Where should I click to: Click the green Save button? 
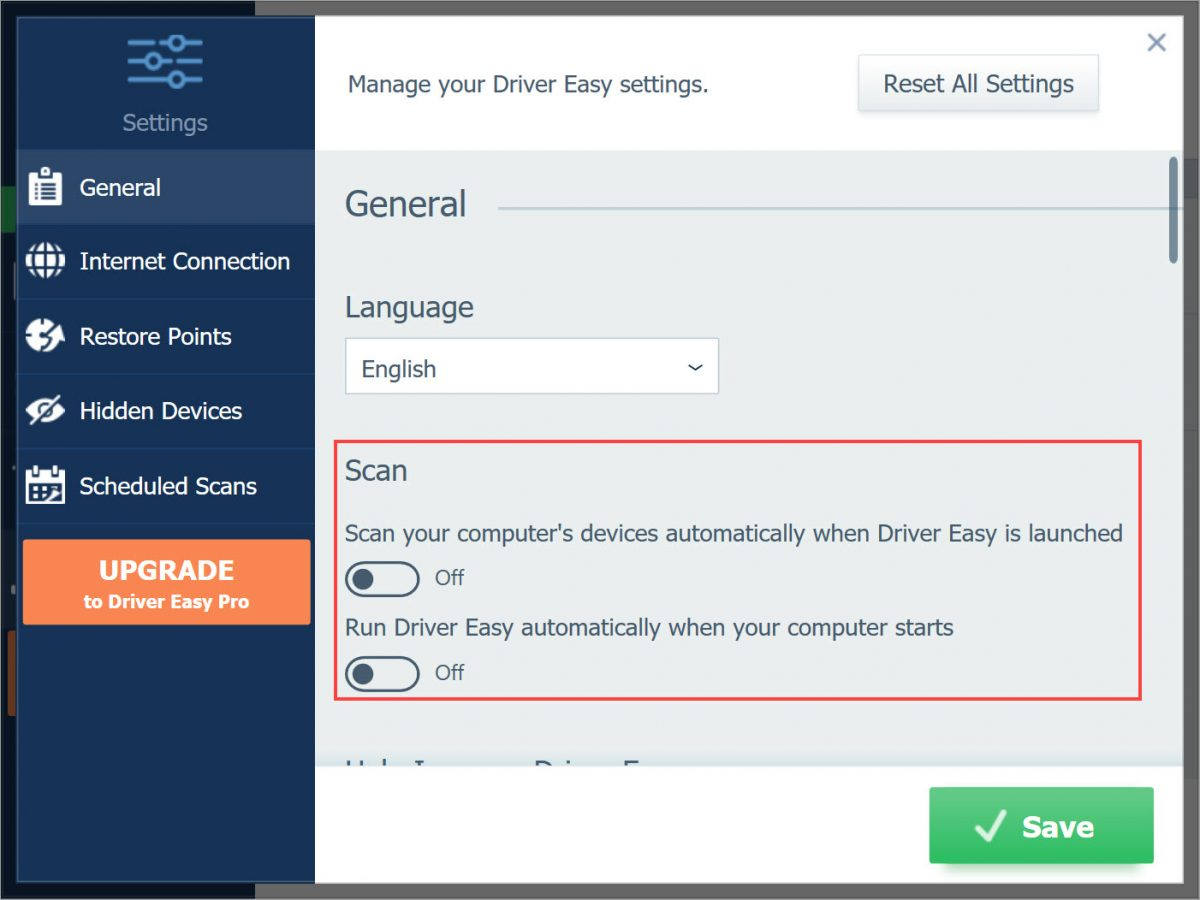pyautogui.click(x=1041, y=826)
